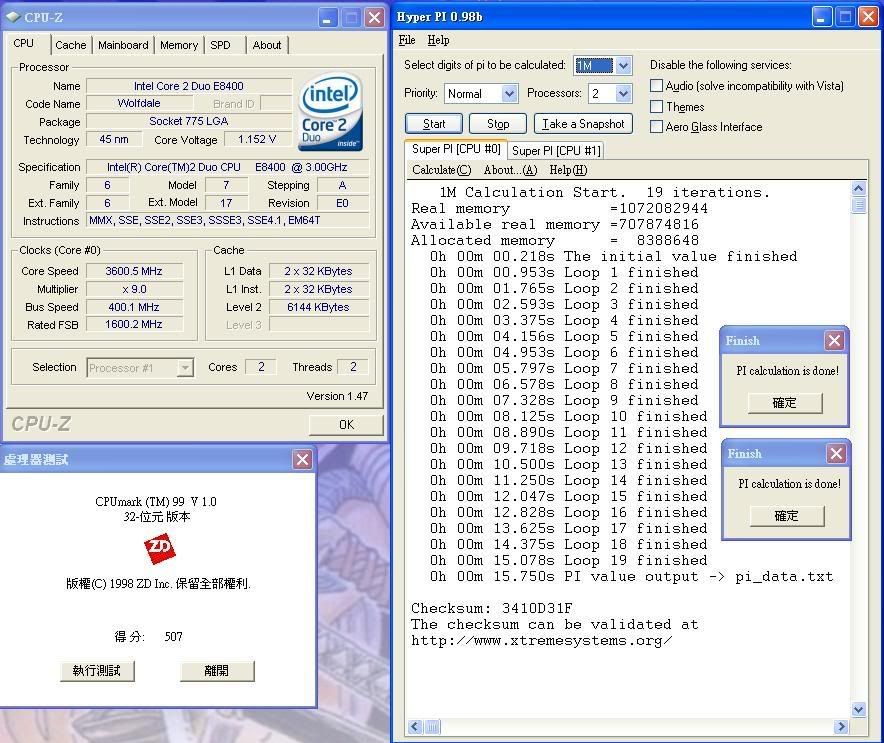Open the Processor #1 selection dropdown
The image size is (884, 743).
tap(184, 368)
